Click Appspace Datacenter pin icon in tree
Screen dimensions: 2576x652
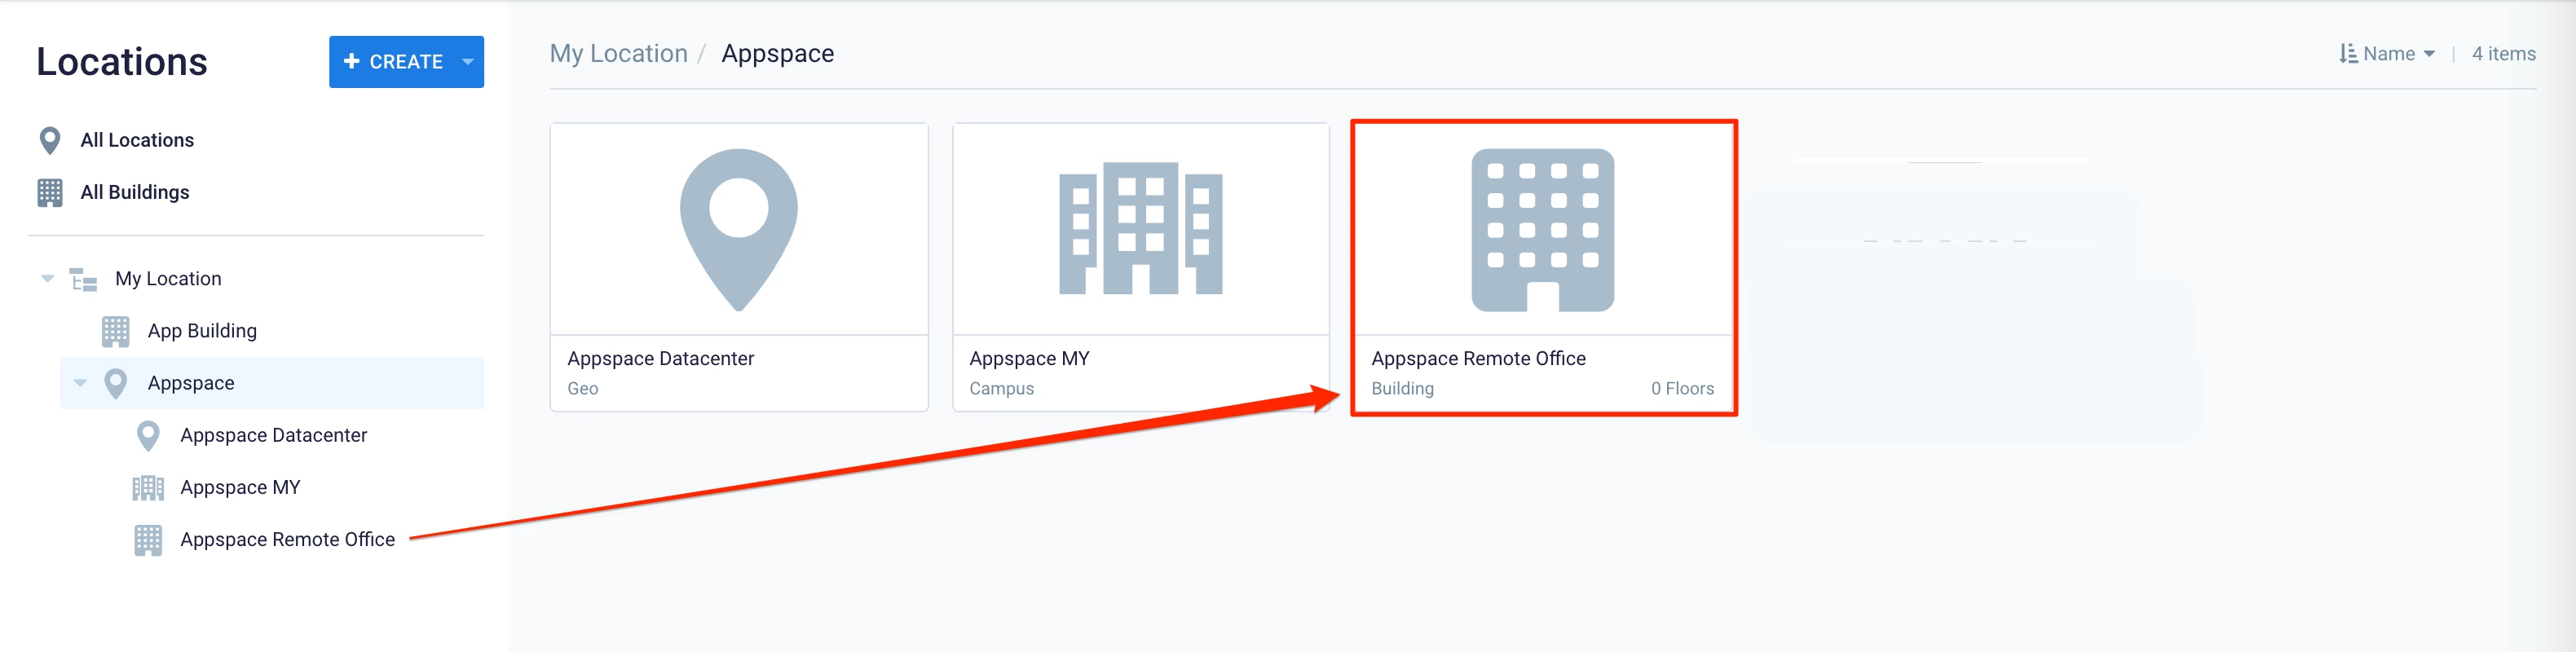[148, 436]
